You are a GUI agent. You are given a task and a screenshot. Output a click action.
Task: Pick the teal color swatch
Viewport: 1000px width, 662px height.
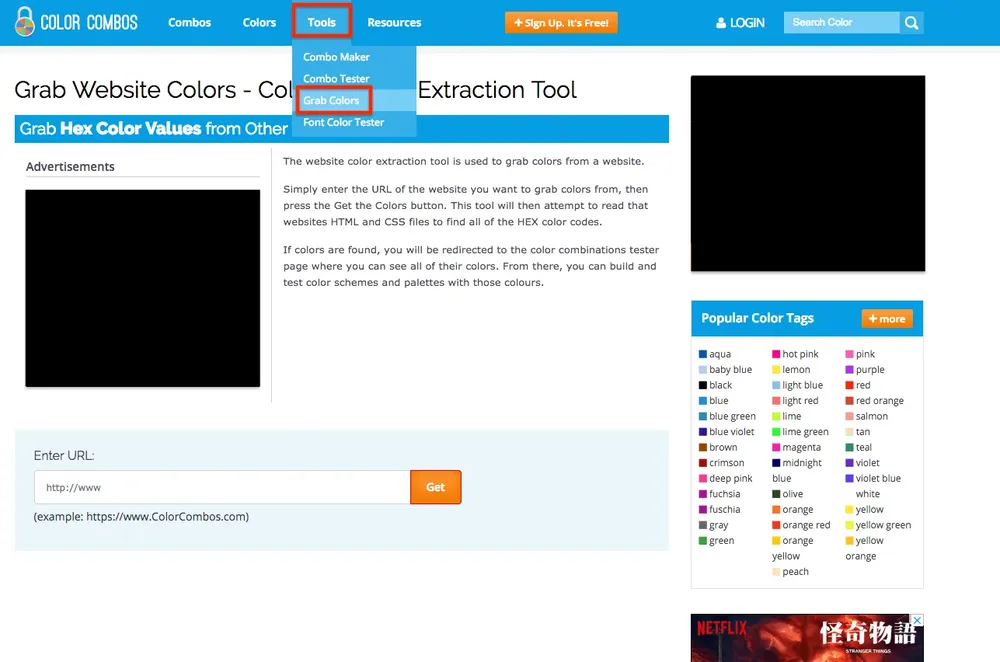pos(849,448)
